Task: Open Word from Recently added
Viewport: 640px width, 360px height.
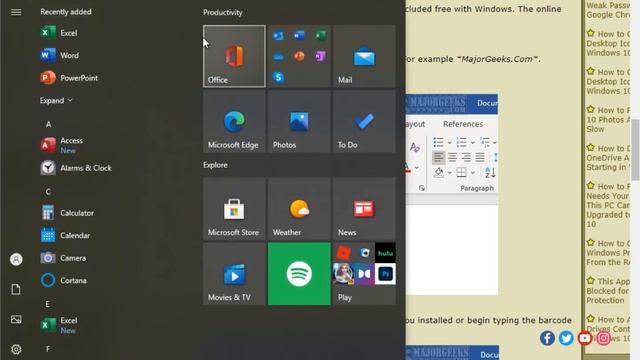Action: [60, 55]
